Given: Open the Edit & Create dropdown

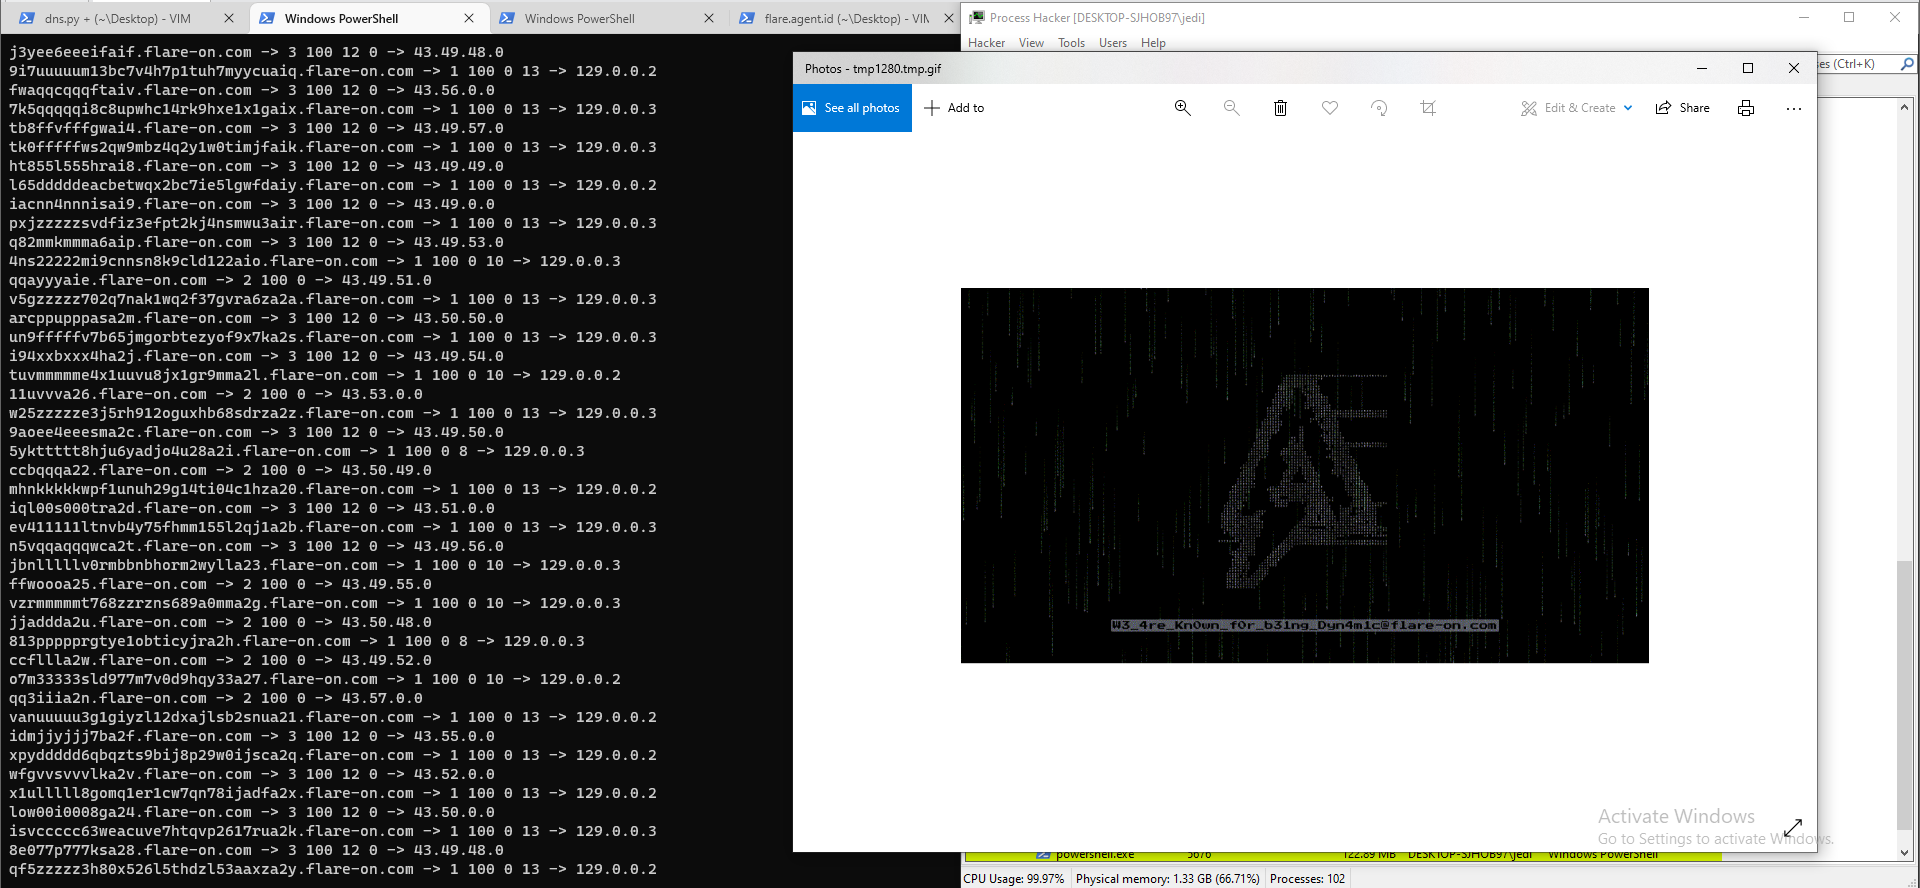Looking at the screenshot, I should (x=1577, y=108).
